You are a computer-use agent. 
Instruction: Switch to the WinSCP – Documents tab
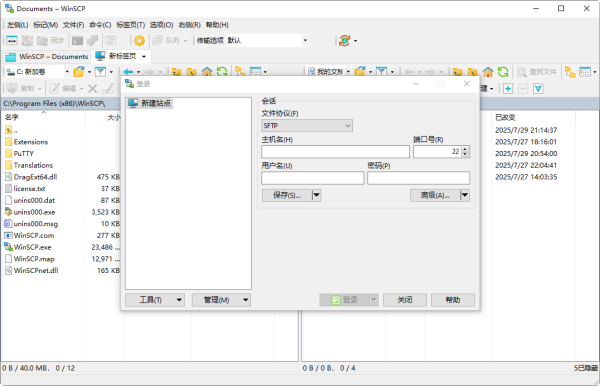(47, 57)
